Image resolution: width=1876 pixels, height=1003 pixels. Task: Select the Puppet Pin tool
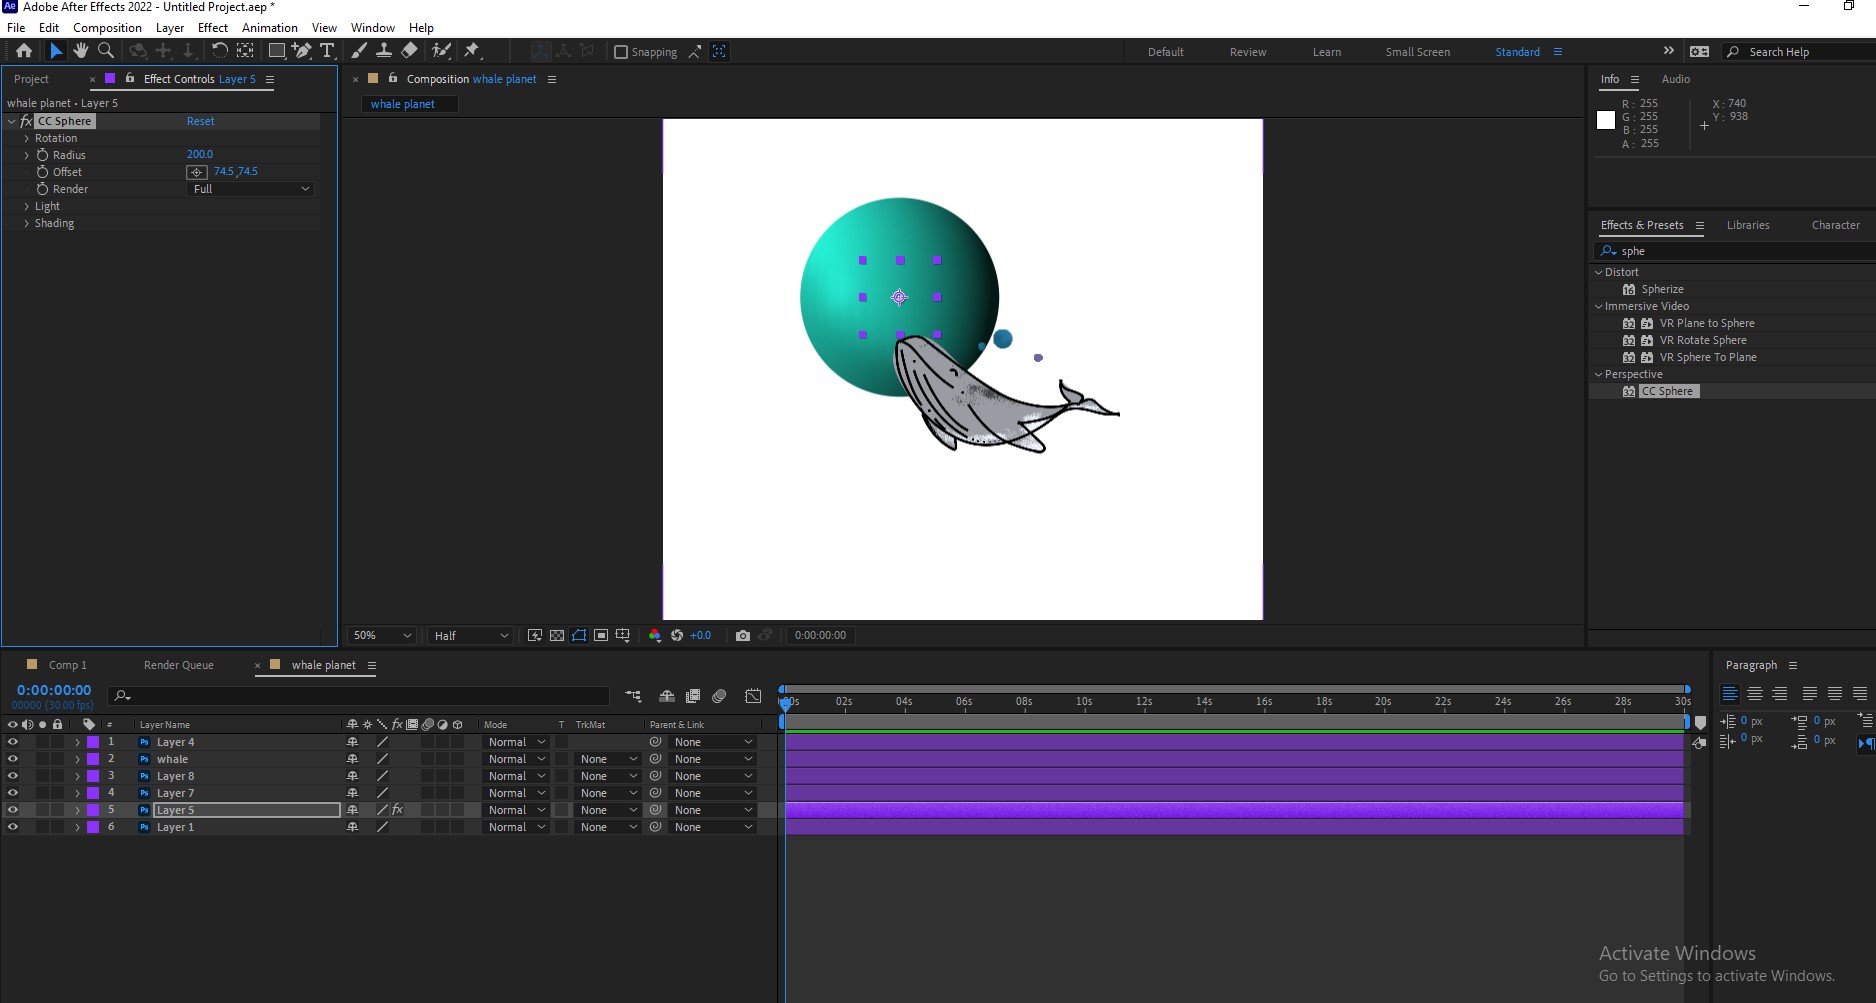coord(472,51)
